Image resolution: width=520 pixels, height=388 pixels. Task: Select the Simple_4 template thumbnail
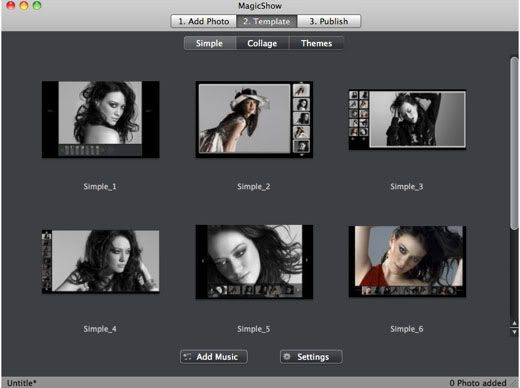100,262
